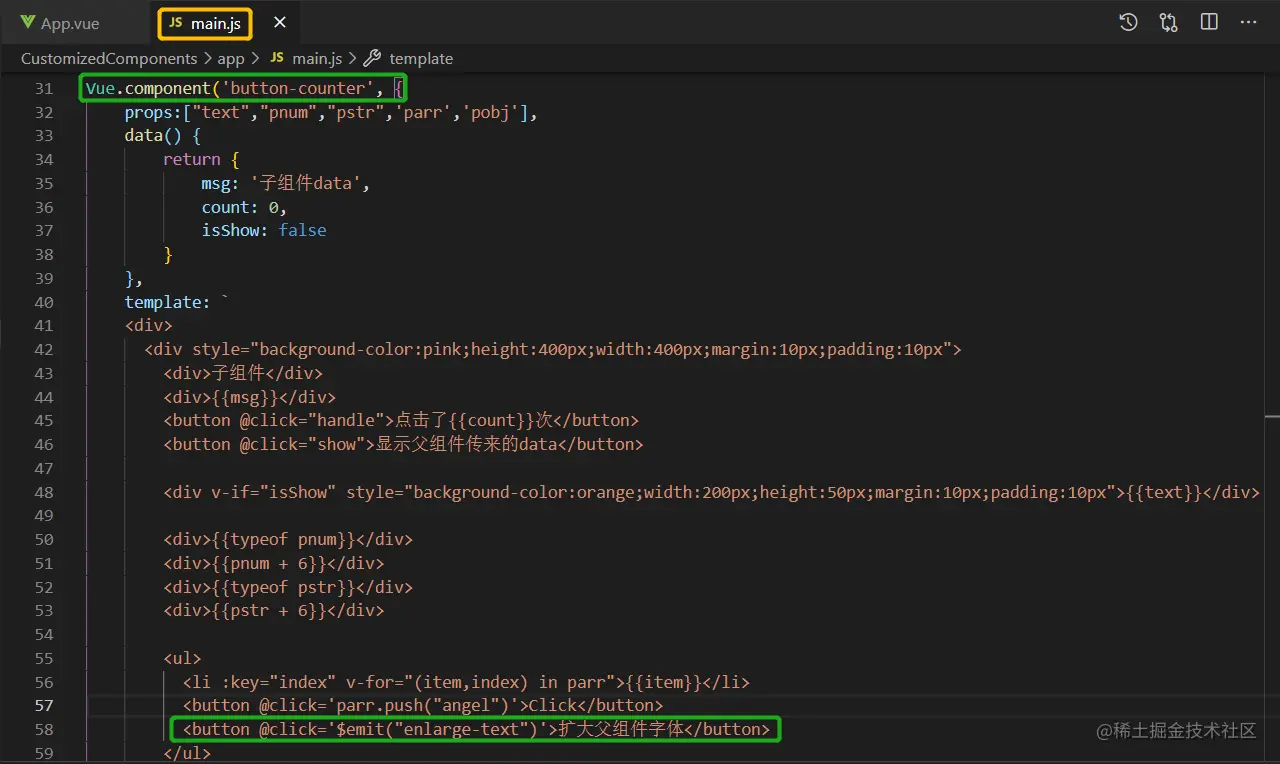Click the {{typeof pnum}} expression

[x=284, y=539]
